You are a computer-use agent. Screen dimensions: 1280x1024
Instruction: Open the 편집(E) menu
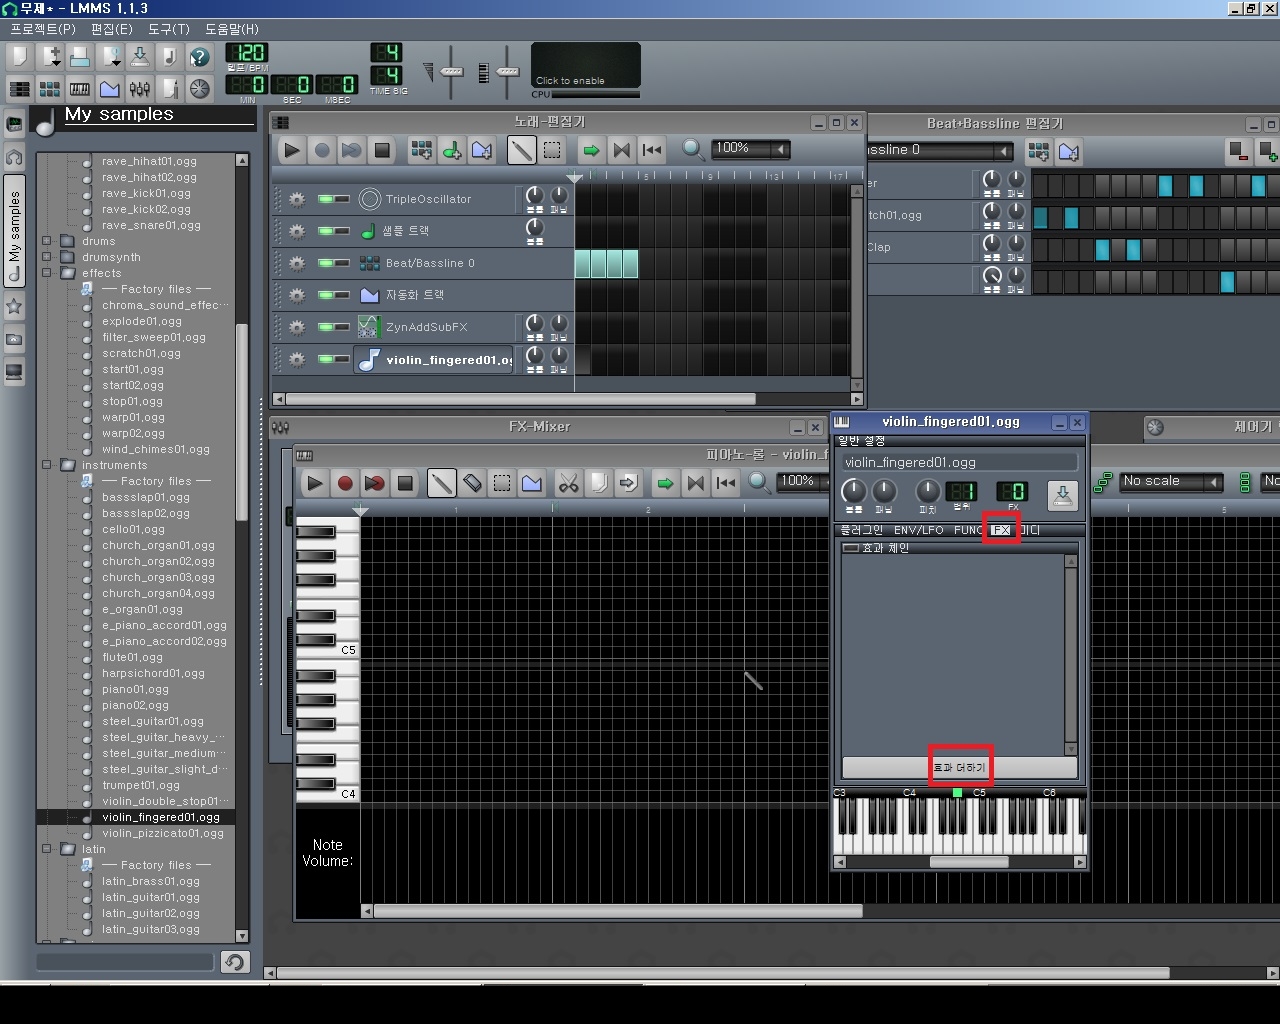(x=111, y=29)
